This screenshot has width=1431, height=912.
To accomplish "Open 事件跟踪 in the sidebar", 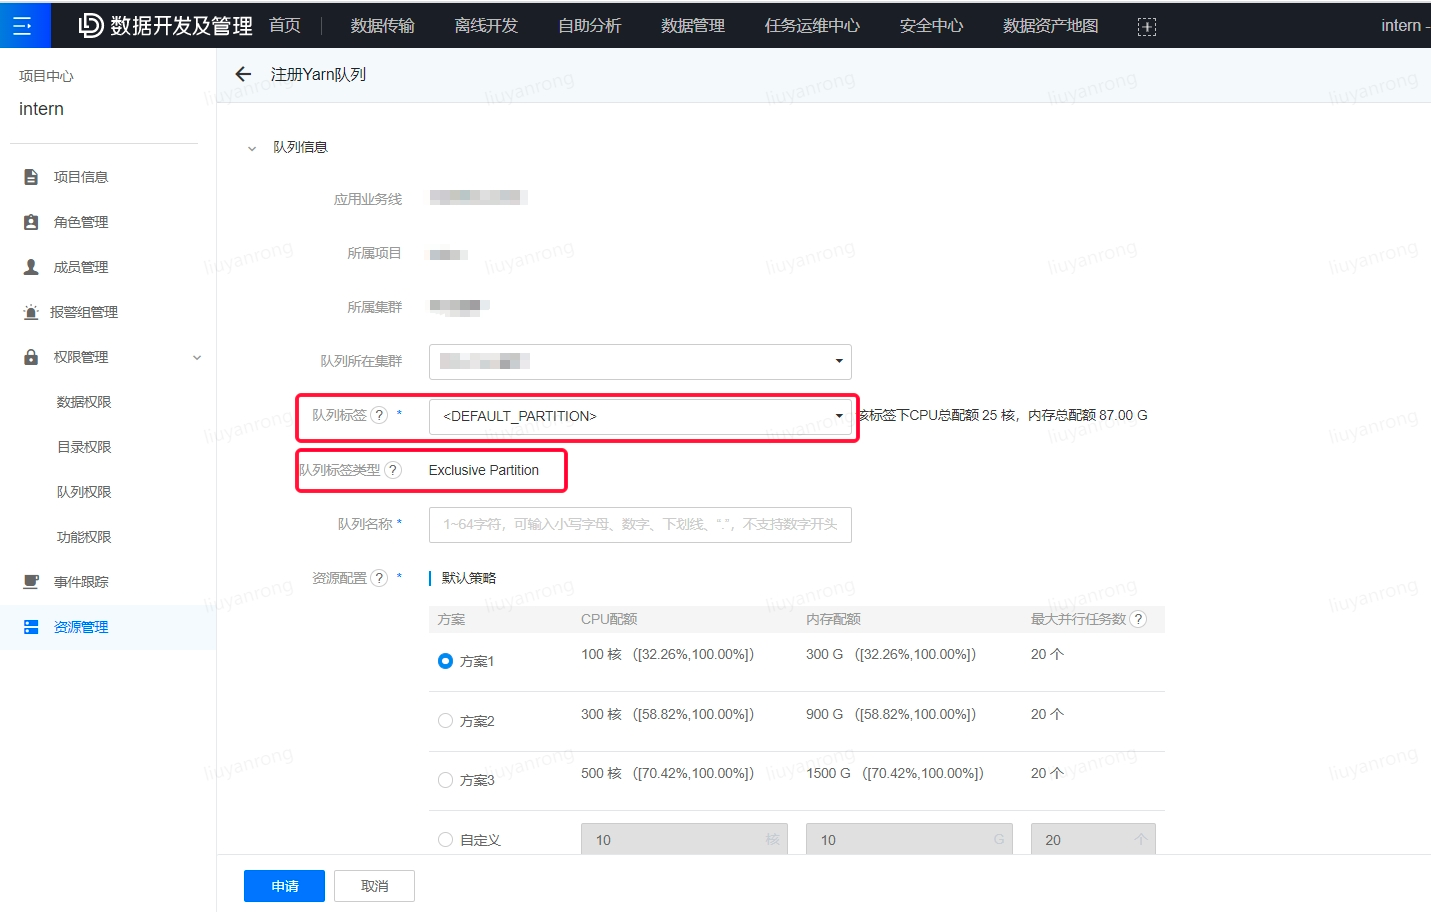I will [x=80, y=581].
